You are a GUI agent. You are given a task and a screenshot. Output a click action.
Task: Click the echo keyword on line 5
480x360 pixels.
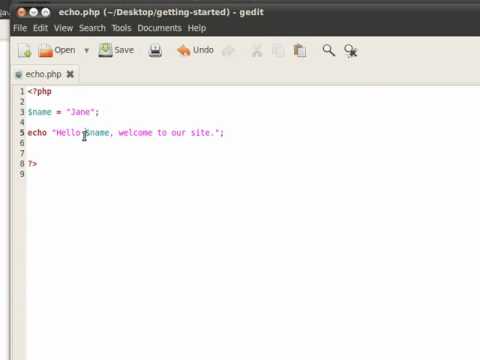click(37, 133)
